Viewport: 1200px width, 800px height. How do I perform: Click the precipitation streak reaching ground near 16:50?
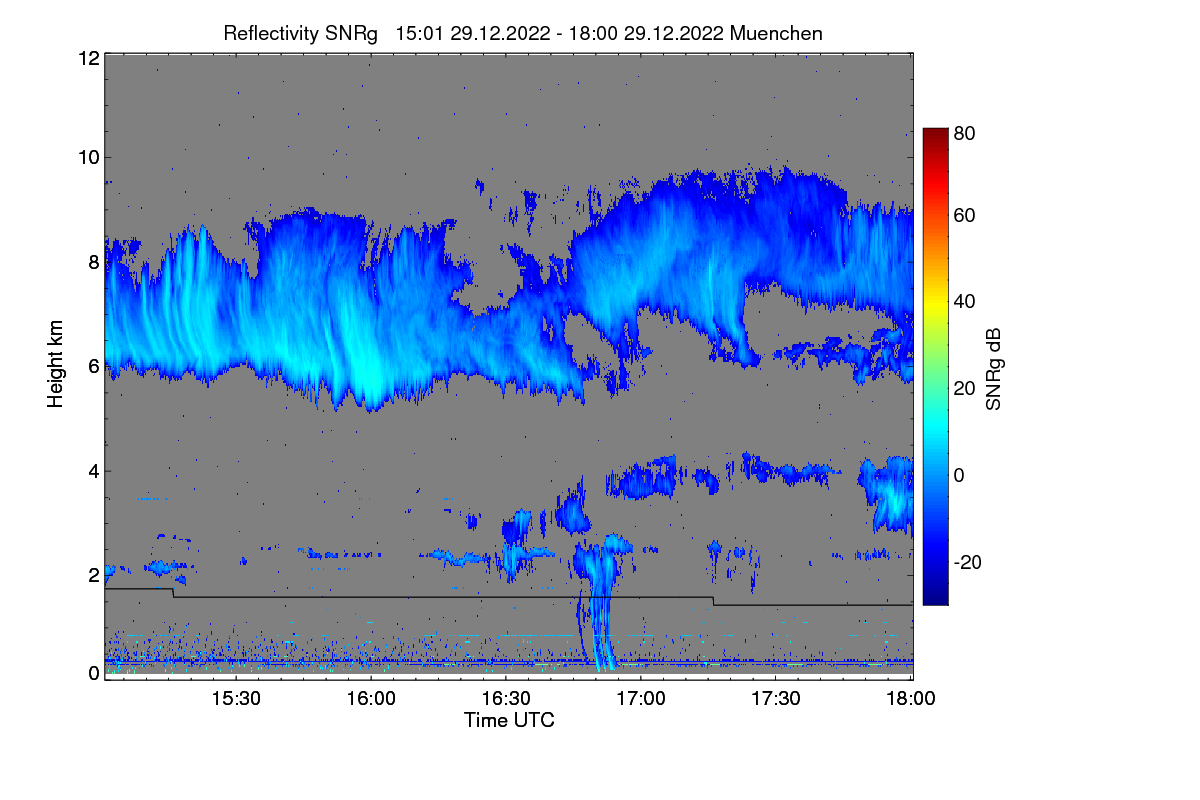[602, 610]
